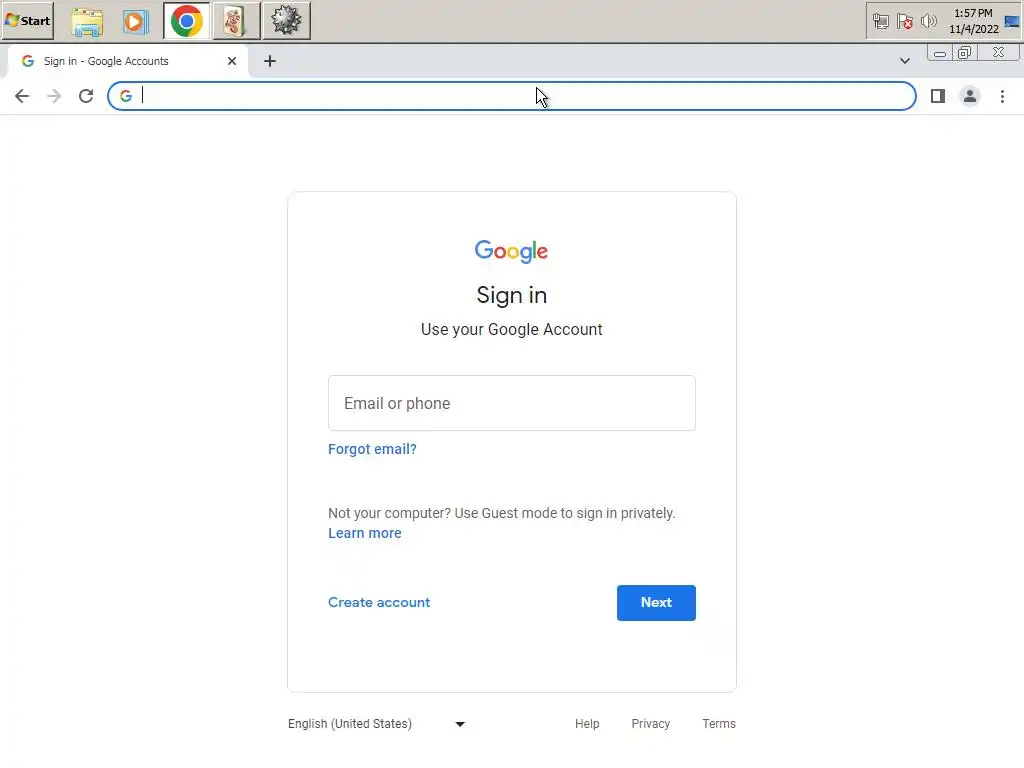Go forward with the forward arrow
The height and width of the screenshot is (768, 1024).
tap(54, 96)
